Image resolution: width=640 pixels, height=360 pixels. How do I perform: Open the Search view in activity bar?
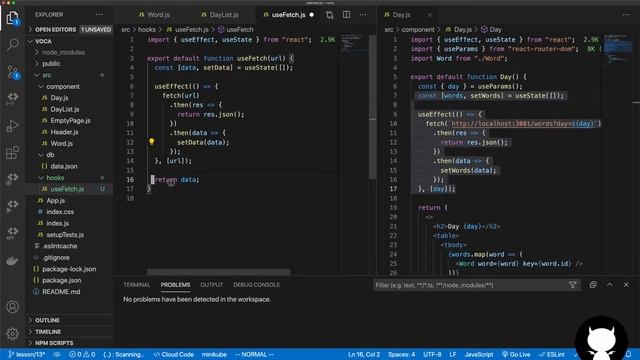pyautogui.click(x=13, y=44)
